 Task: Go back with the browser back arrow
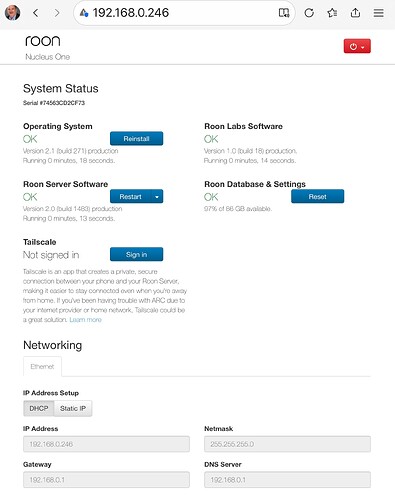tap(36, 13)
